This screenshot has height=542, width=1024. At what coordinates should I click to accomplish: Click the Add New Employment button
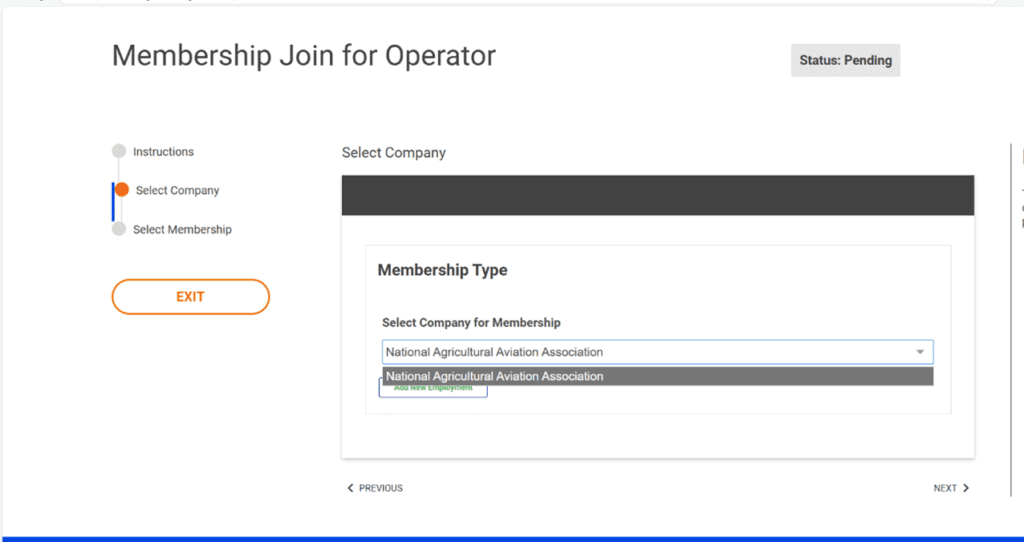coord(433,389)
